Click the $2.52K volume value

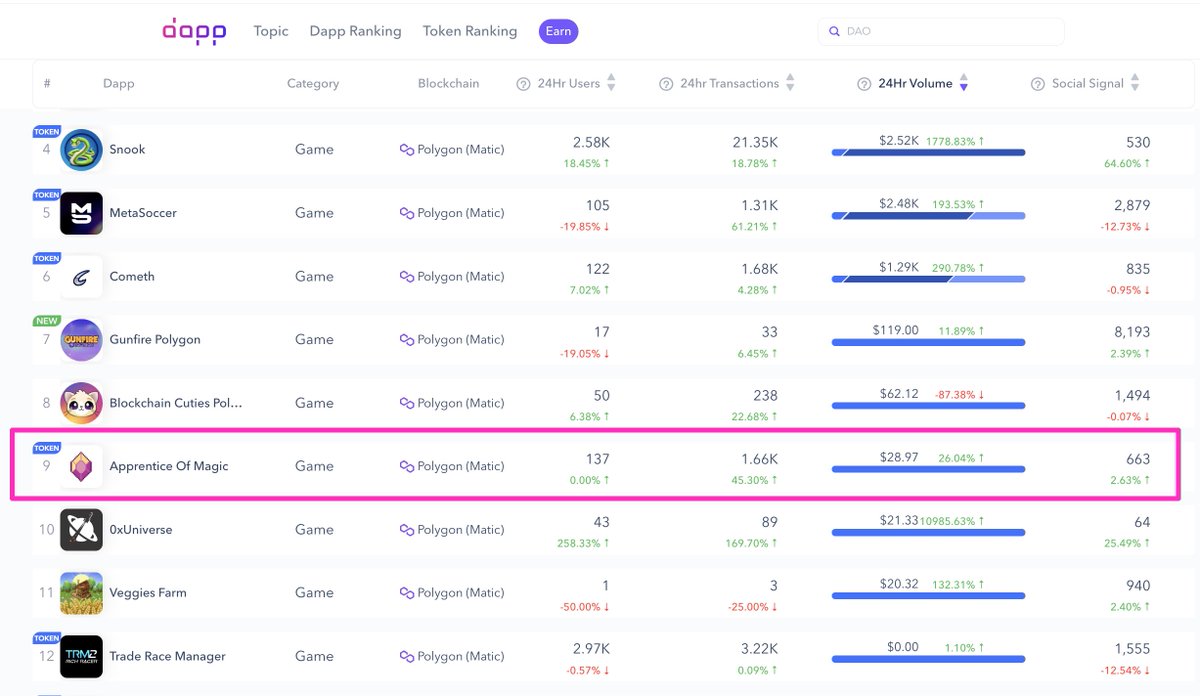pyautogui.click(x=899, y=141)
